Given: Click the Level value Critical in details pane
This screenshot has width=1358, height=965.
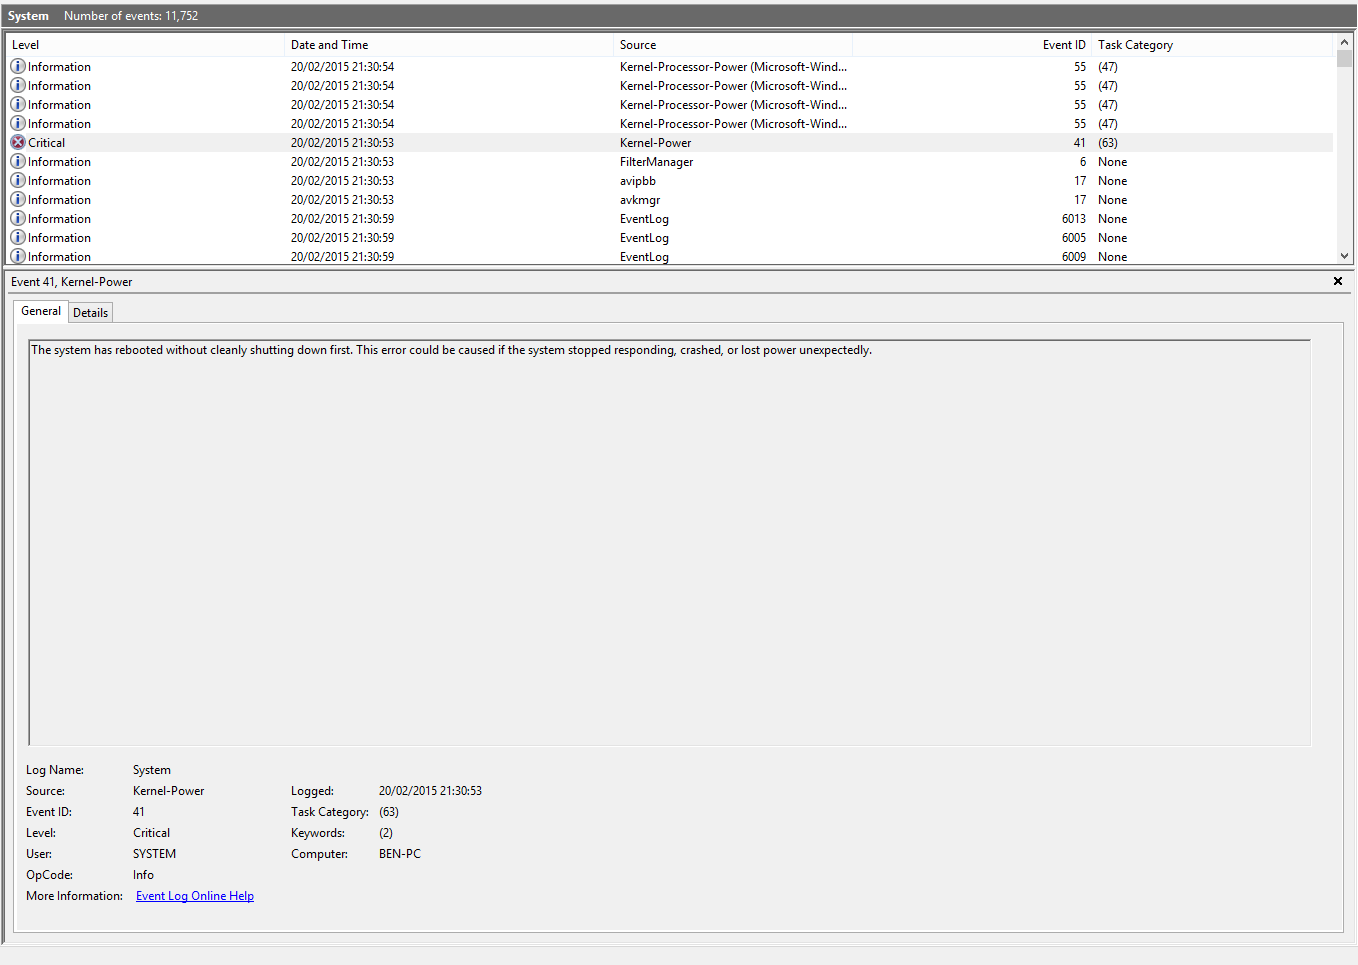Looking at the screenshot, I should click(151, 833).
